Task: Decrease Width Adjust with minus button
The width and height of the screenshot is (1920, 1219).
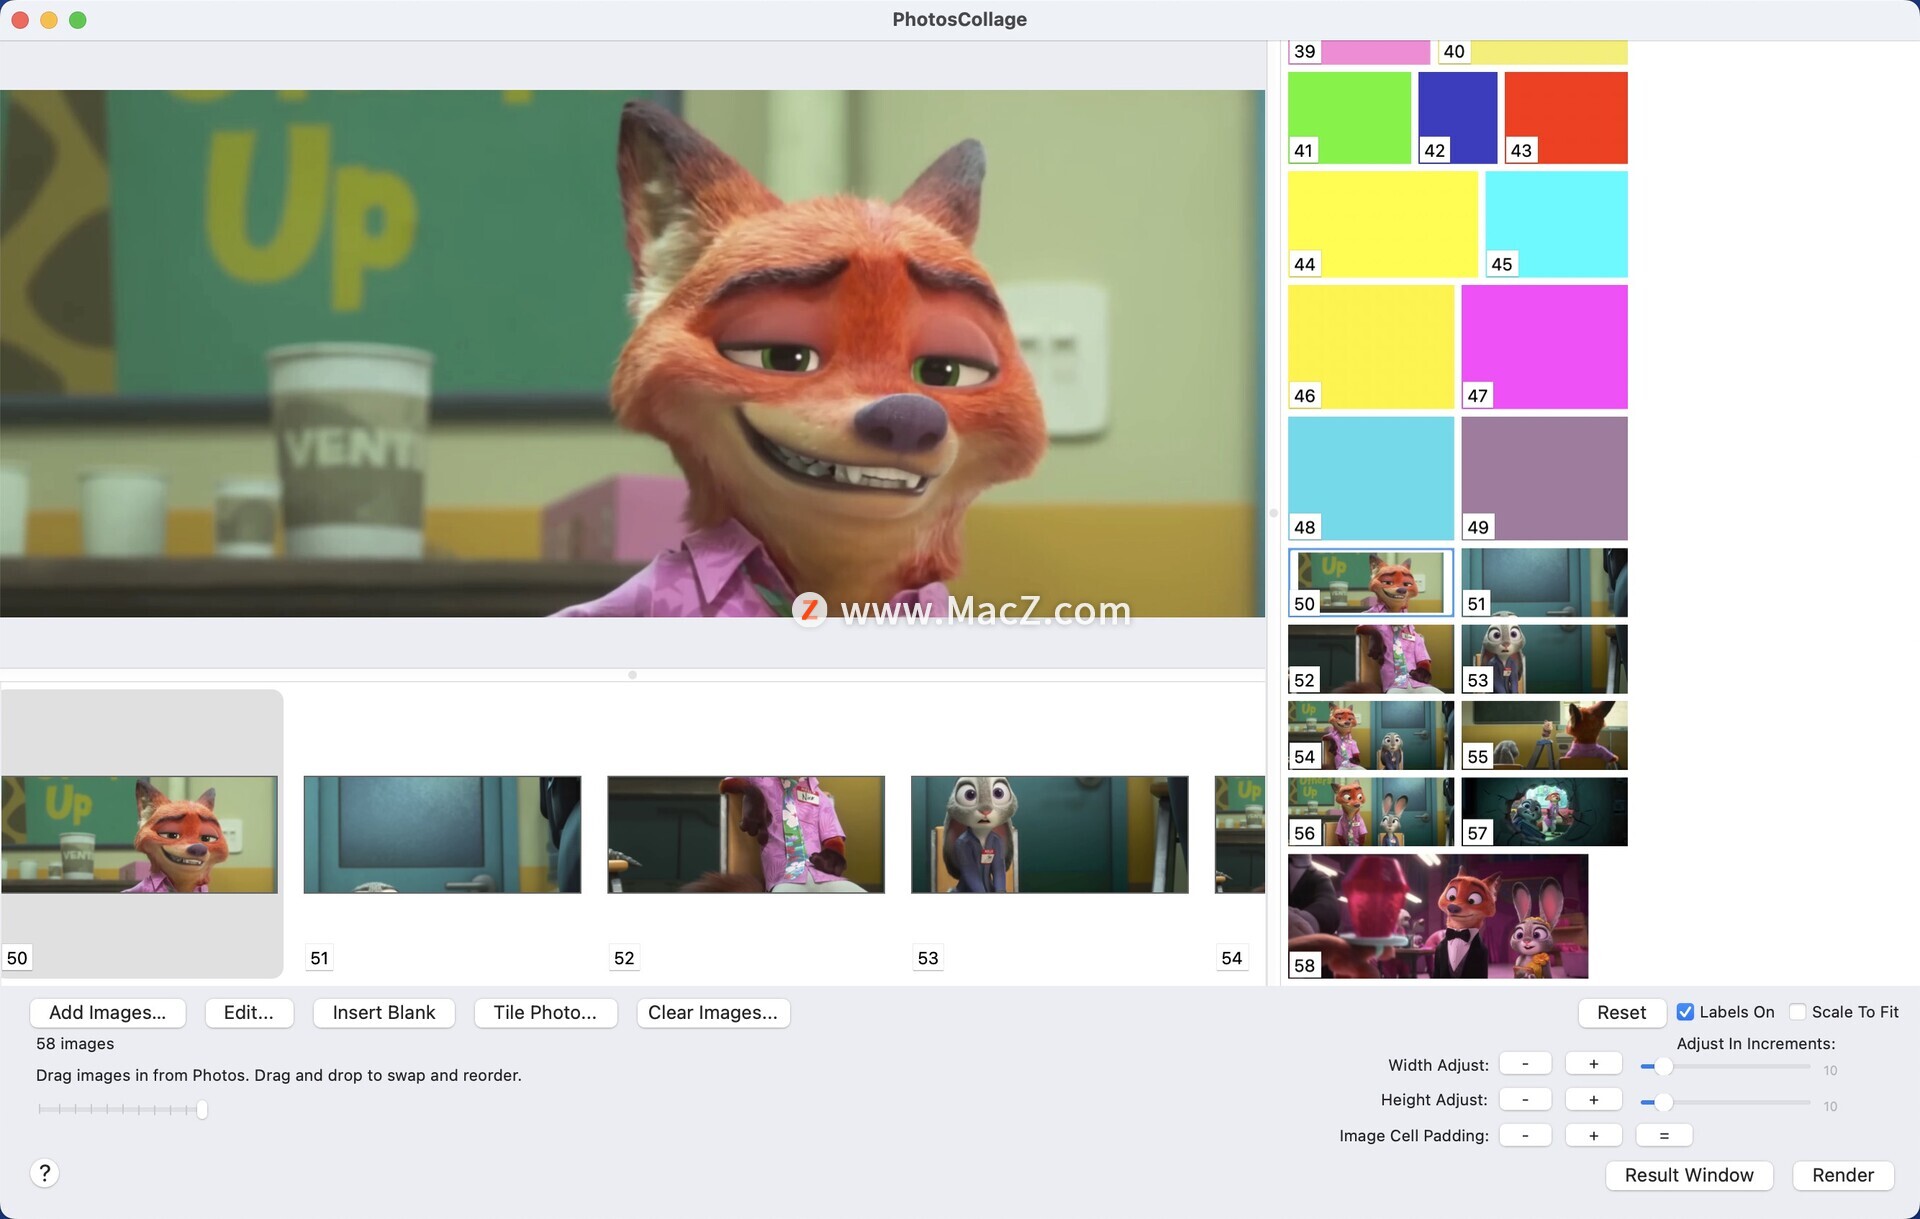Action: coord(1525,1064)
